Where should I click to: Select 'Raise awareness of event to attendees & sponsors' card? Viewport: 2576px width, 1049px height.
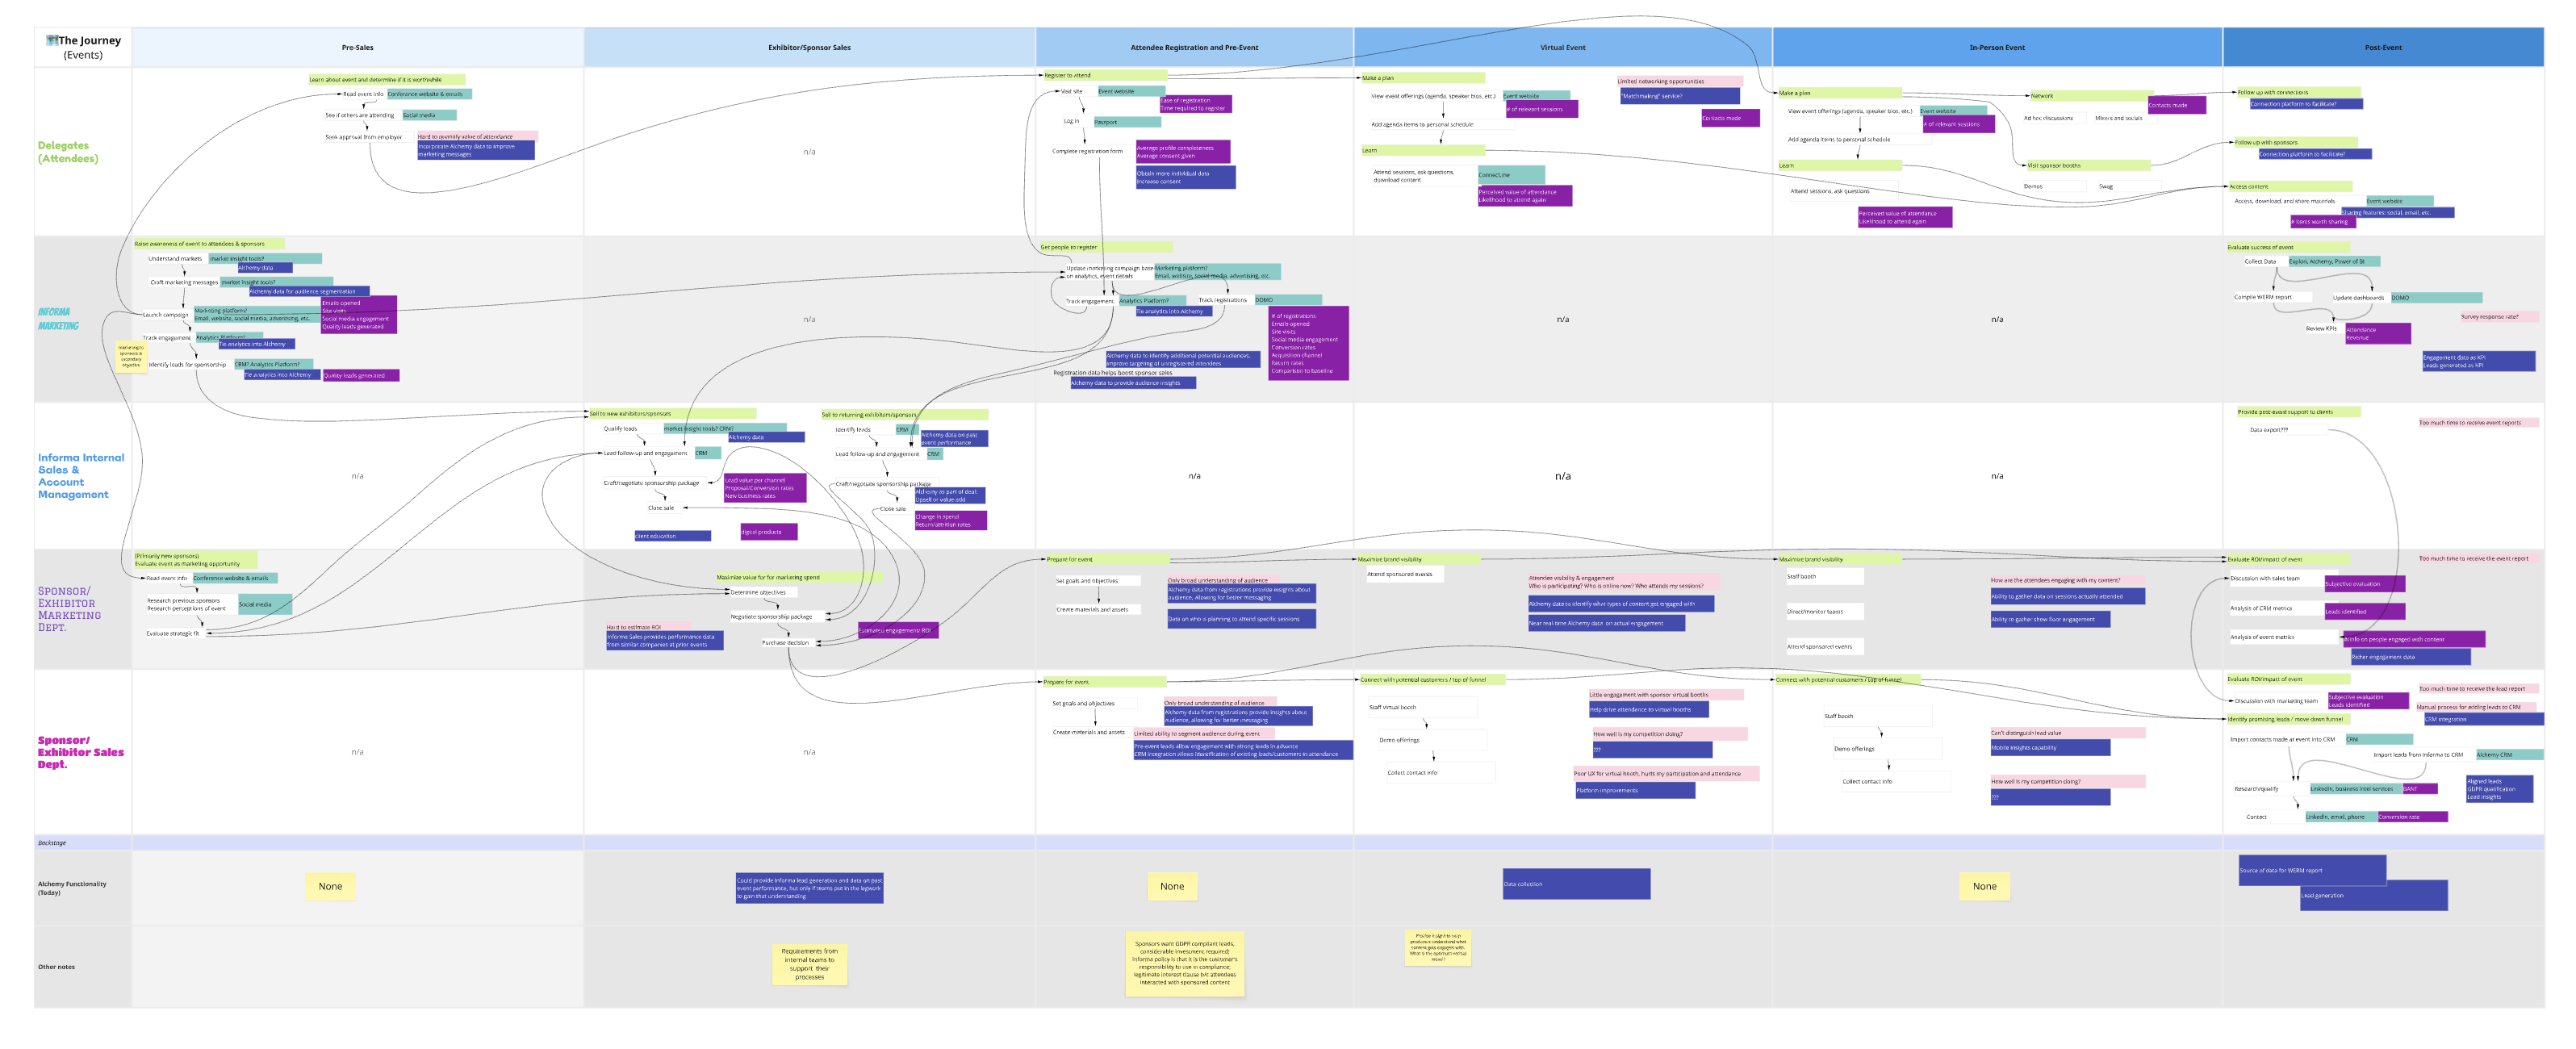click(209, 244)
